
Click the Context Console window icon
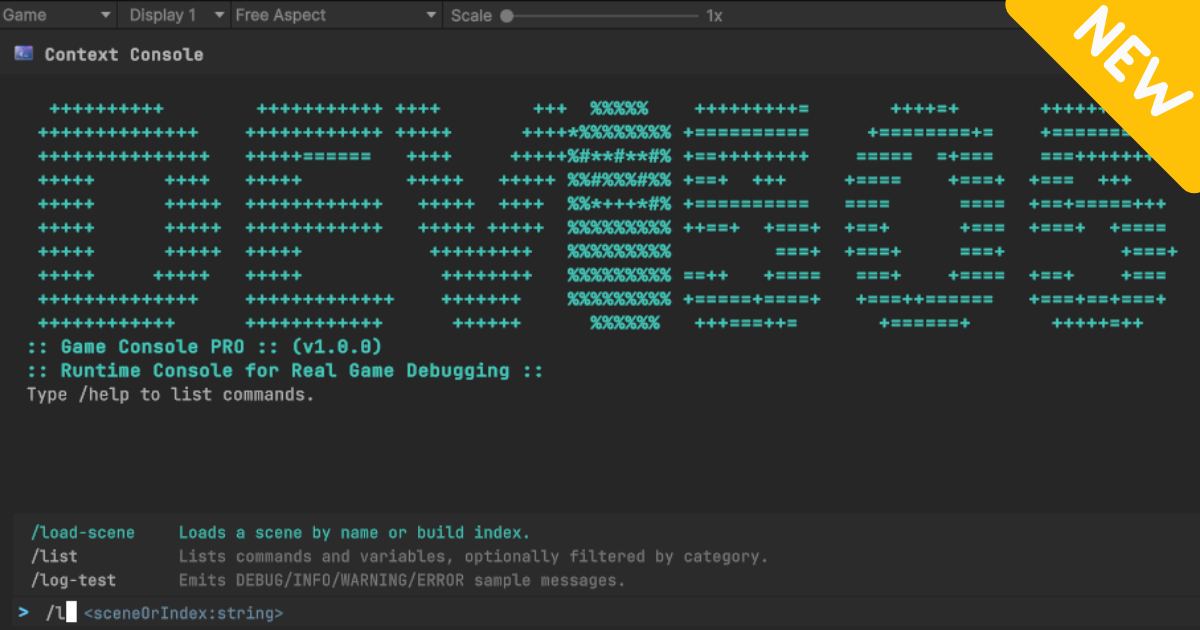click(x=24, y=54)
